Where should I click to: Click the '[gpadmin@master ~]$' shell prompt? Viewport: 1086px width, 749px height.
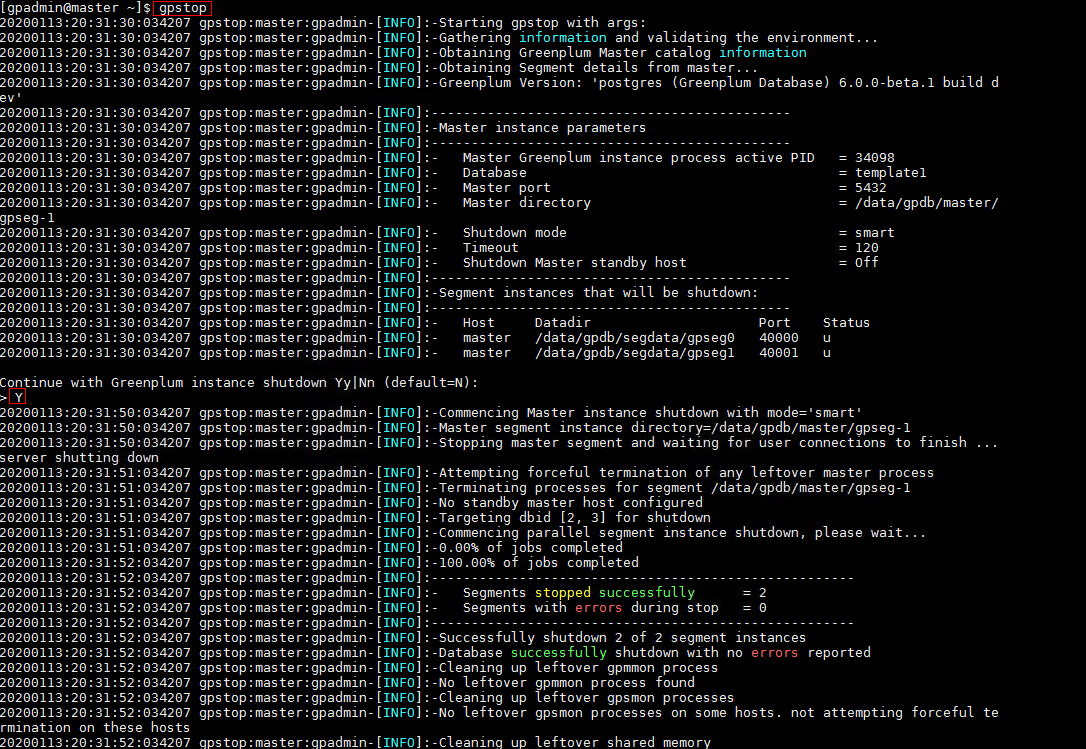[75, 8]
